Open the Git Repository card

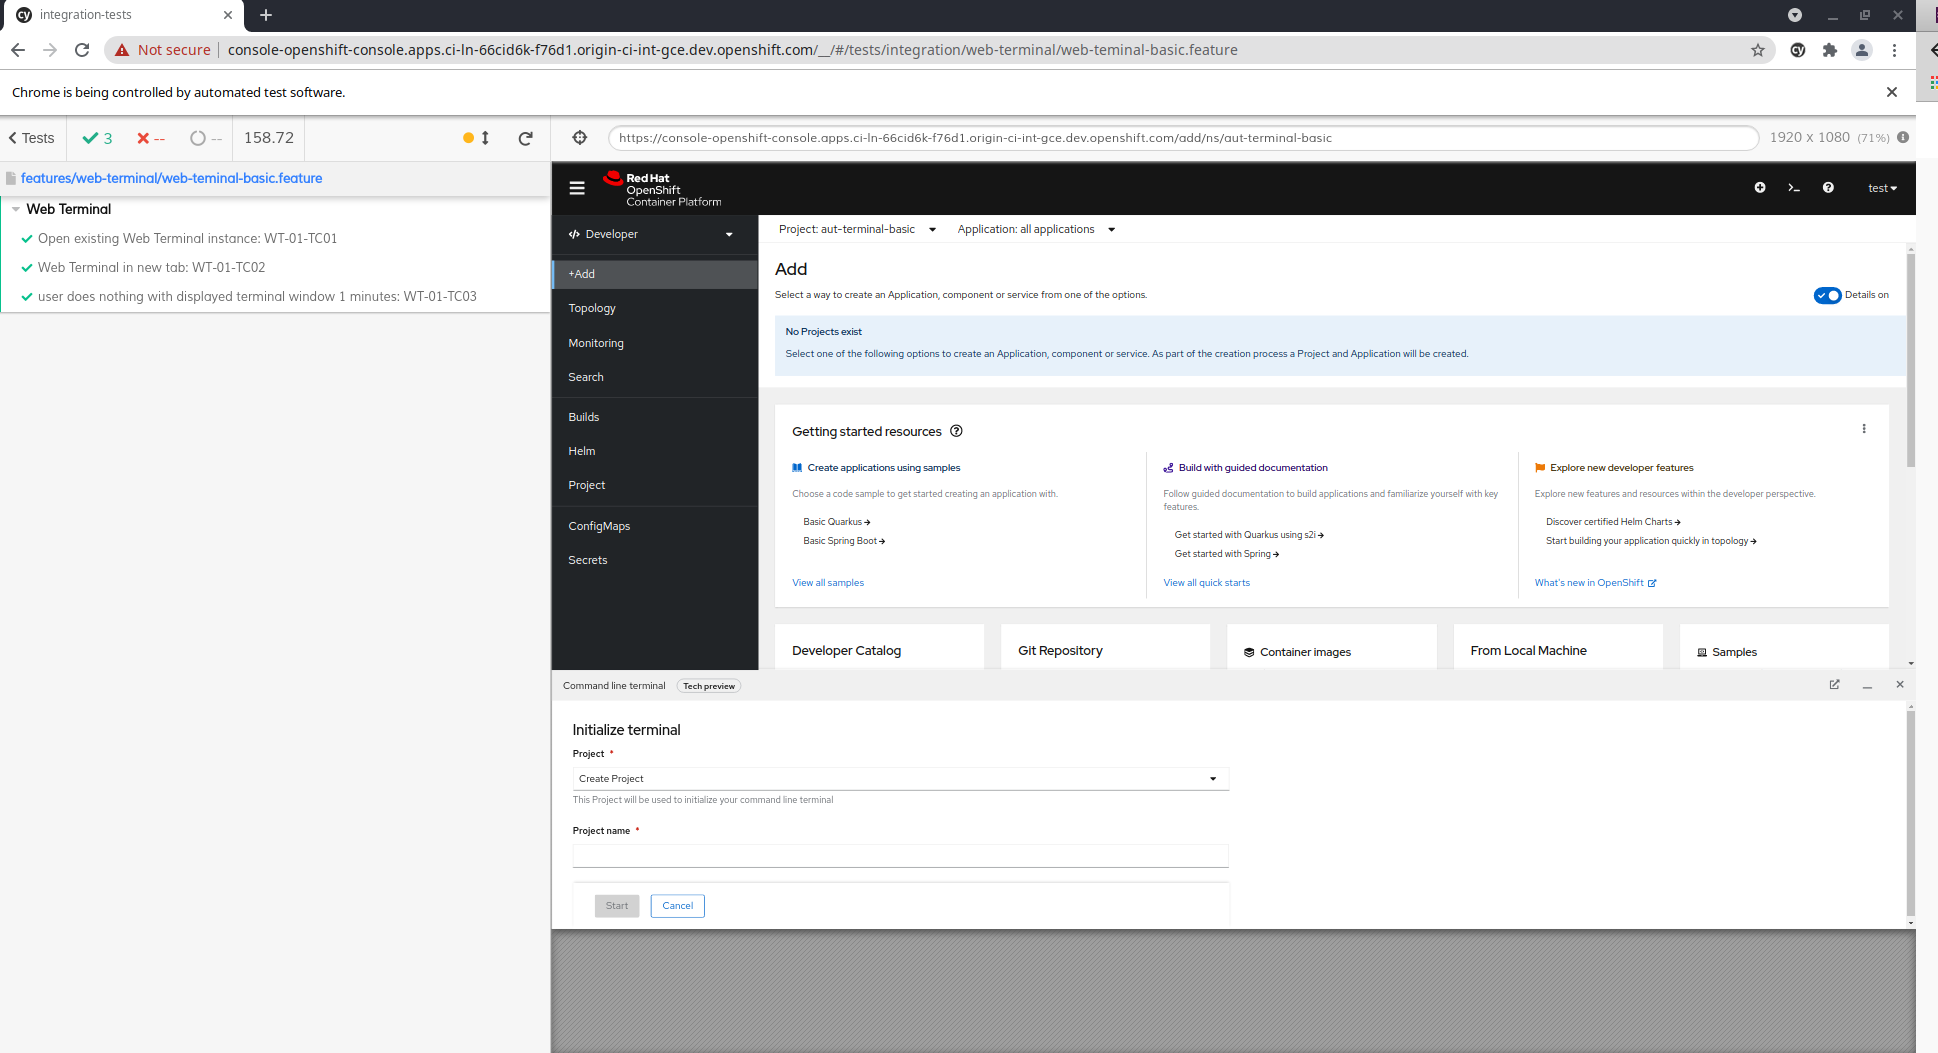[x=1105, y=647]
